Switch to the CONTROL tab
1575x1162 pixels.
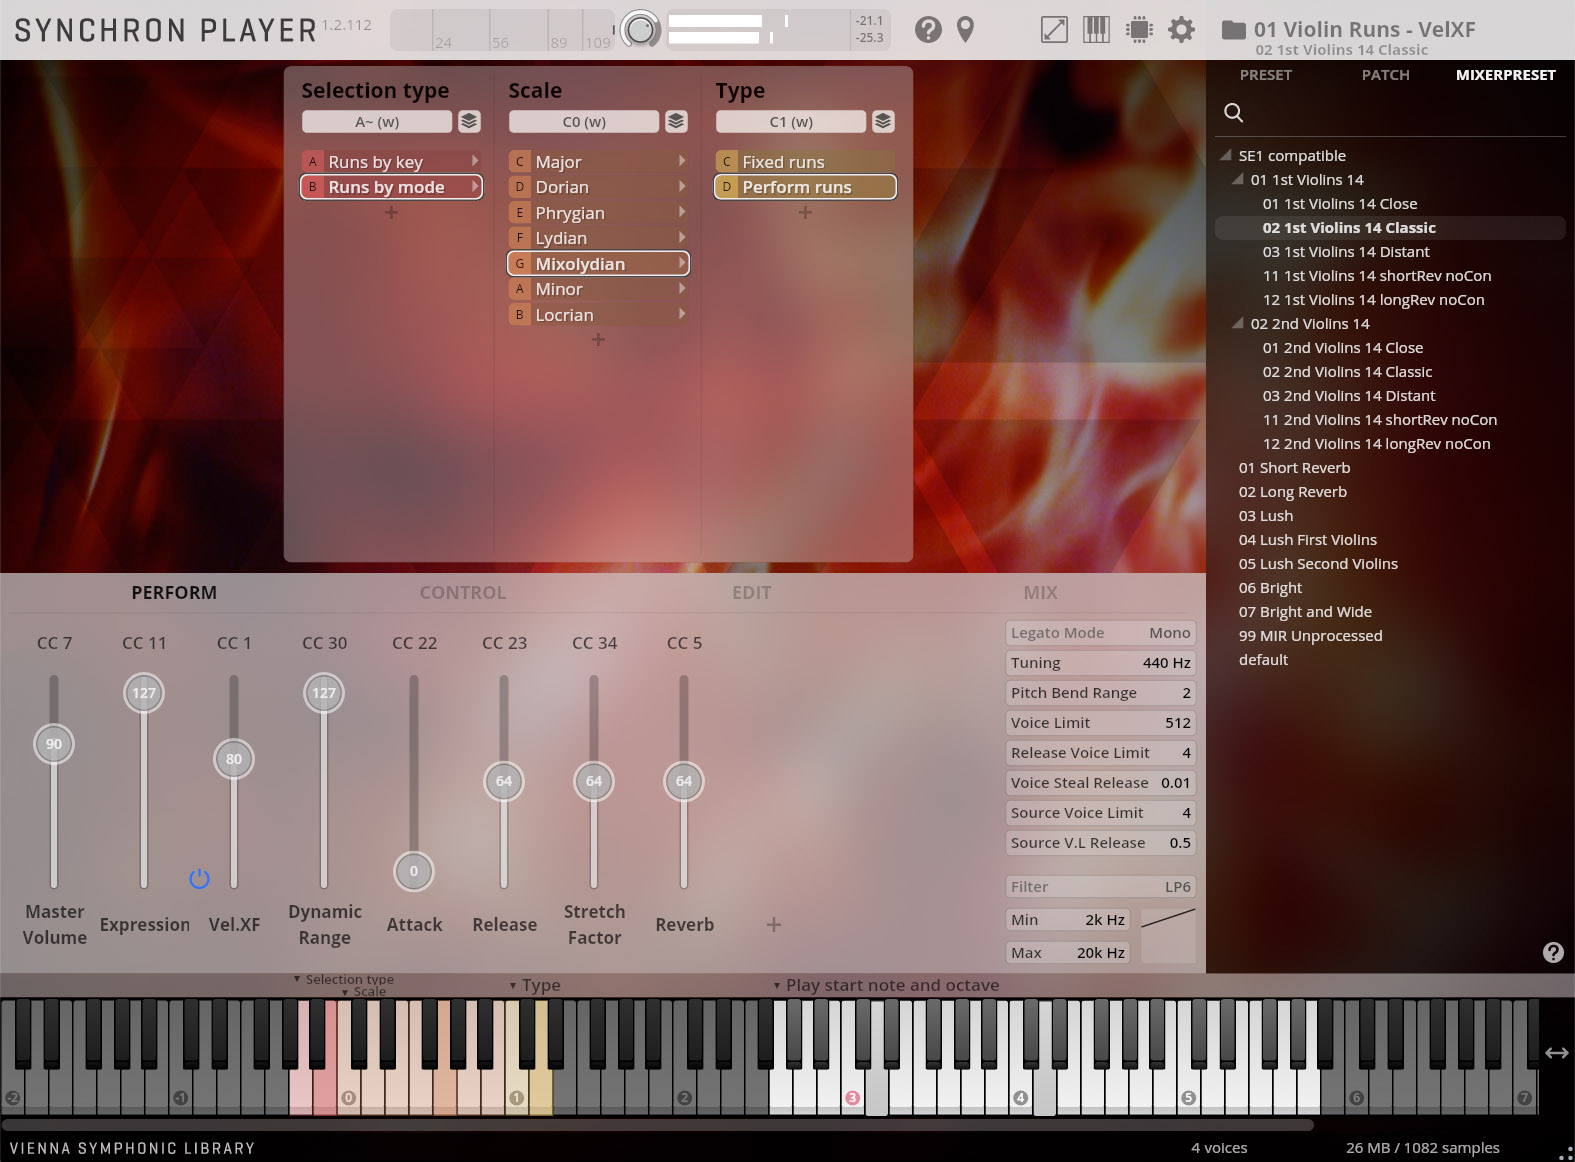[x=462, y=593]
